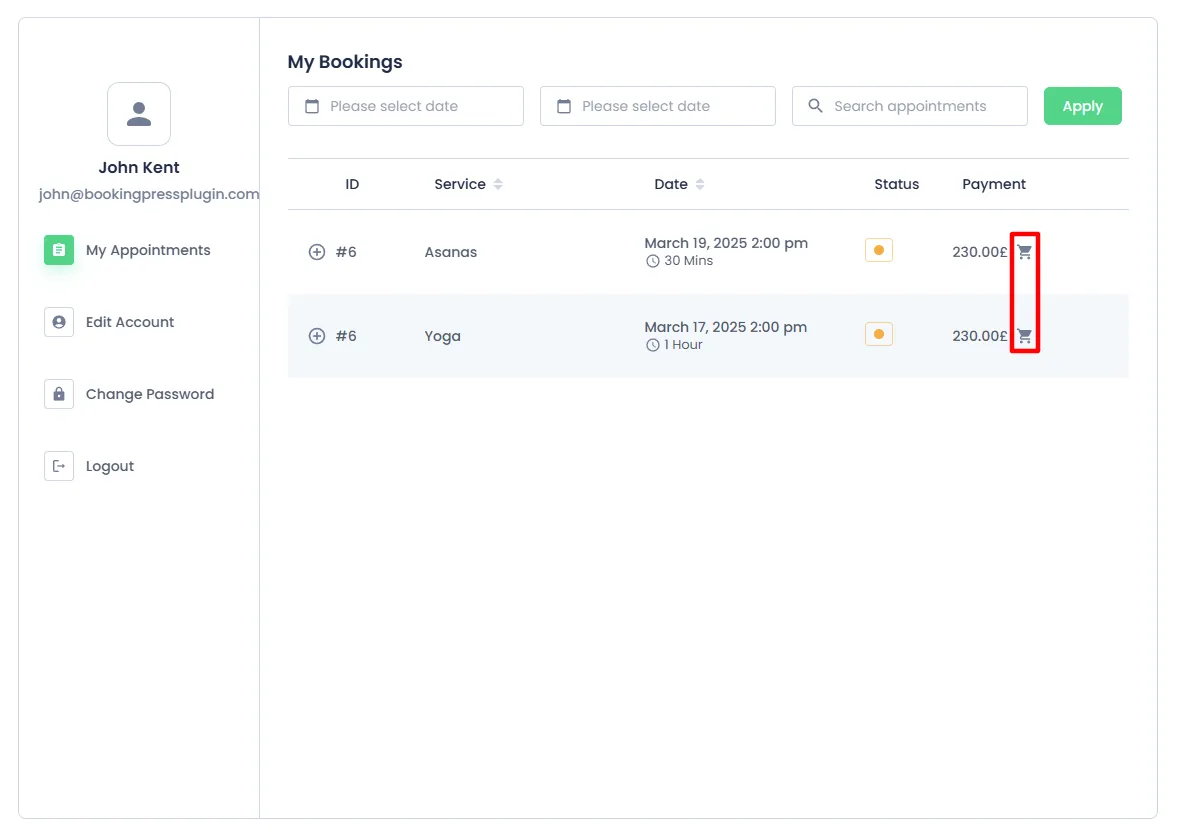
Task: Click the 230.00£ amount in Yoga row
Action: pyautogui.click(x=980, y=336)
